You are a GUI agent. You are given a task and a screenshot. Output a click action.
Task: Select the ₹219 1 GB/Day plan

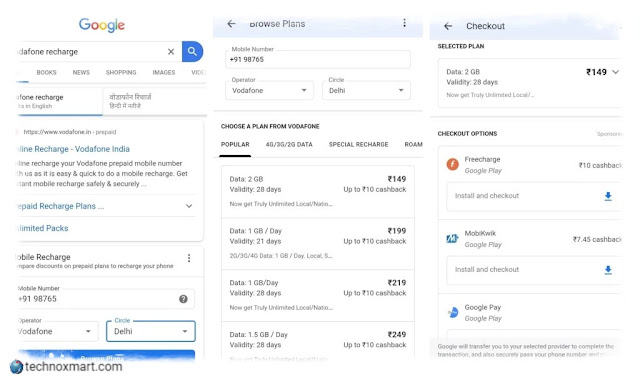pyautogui.click(x=318, y=295)
